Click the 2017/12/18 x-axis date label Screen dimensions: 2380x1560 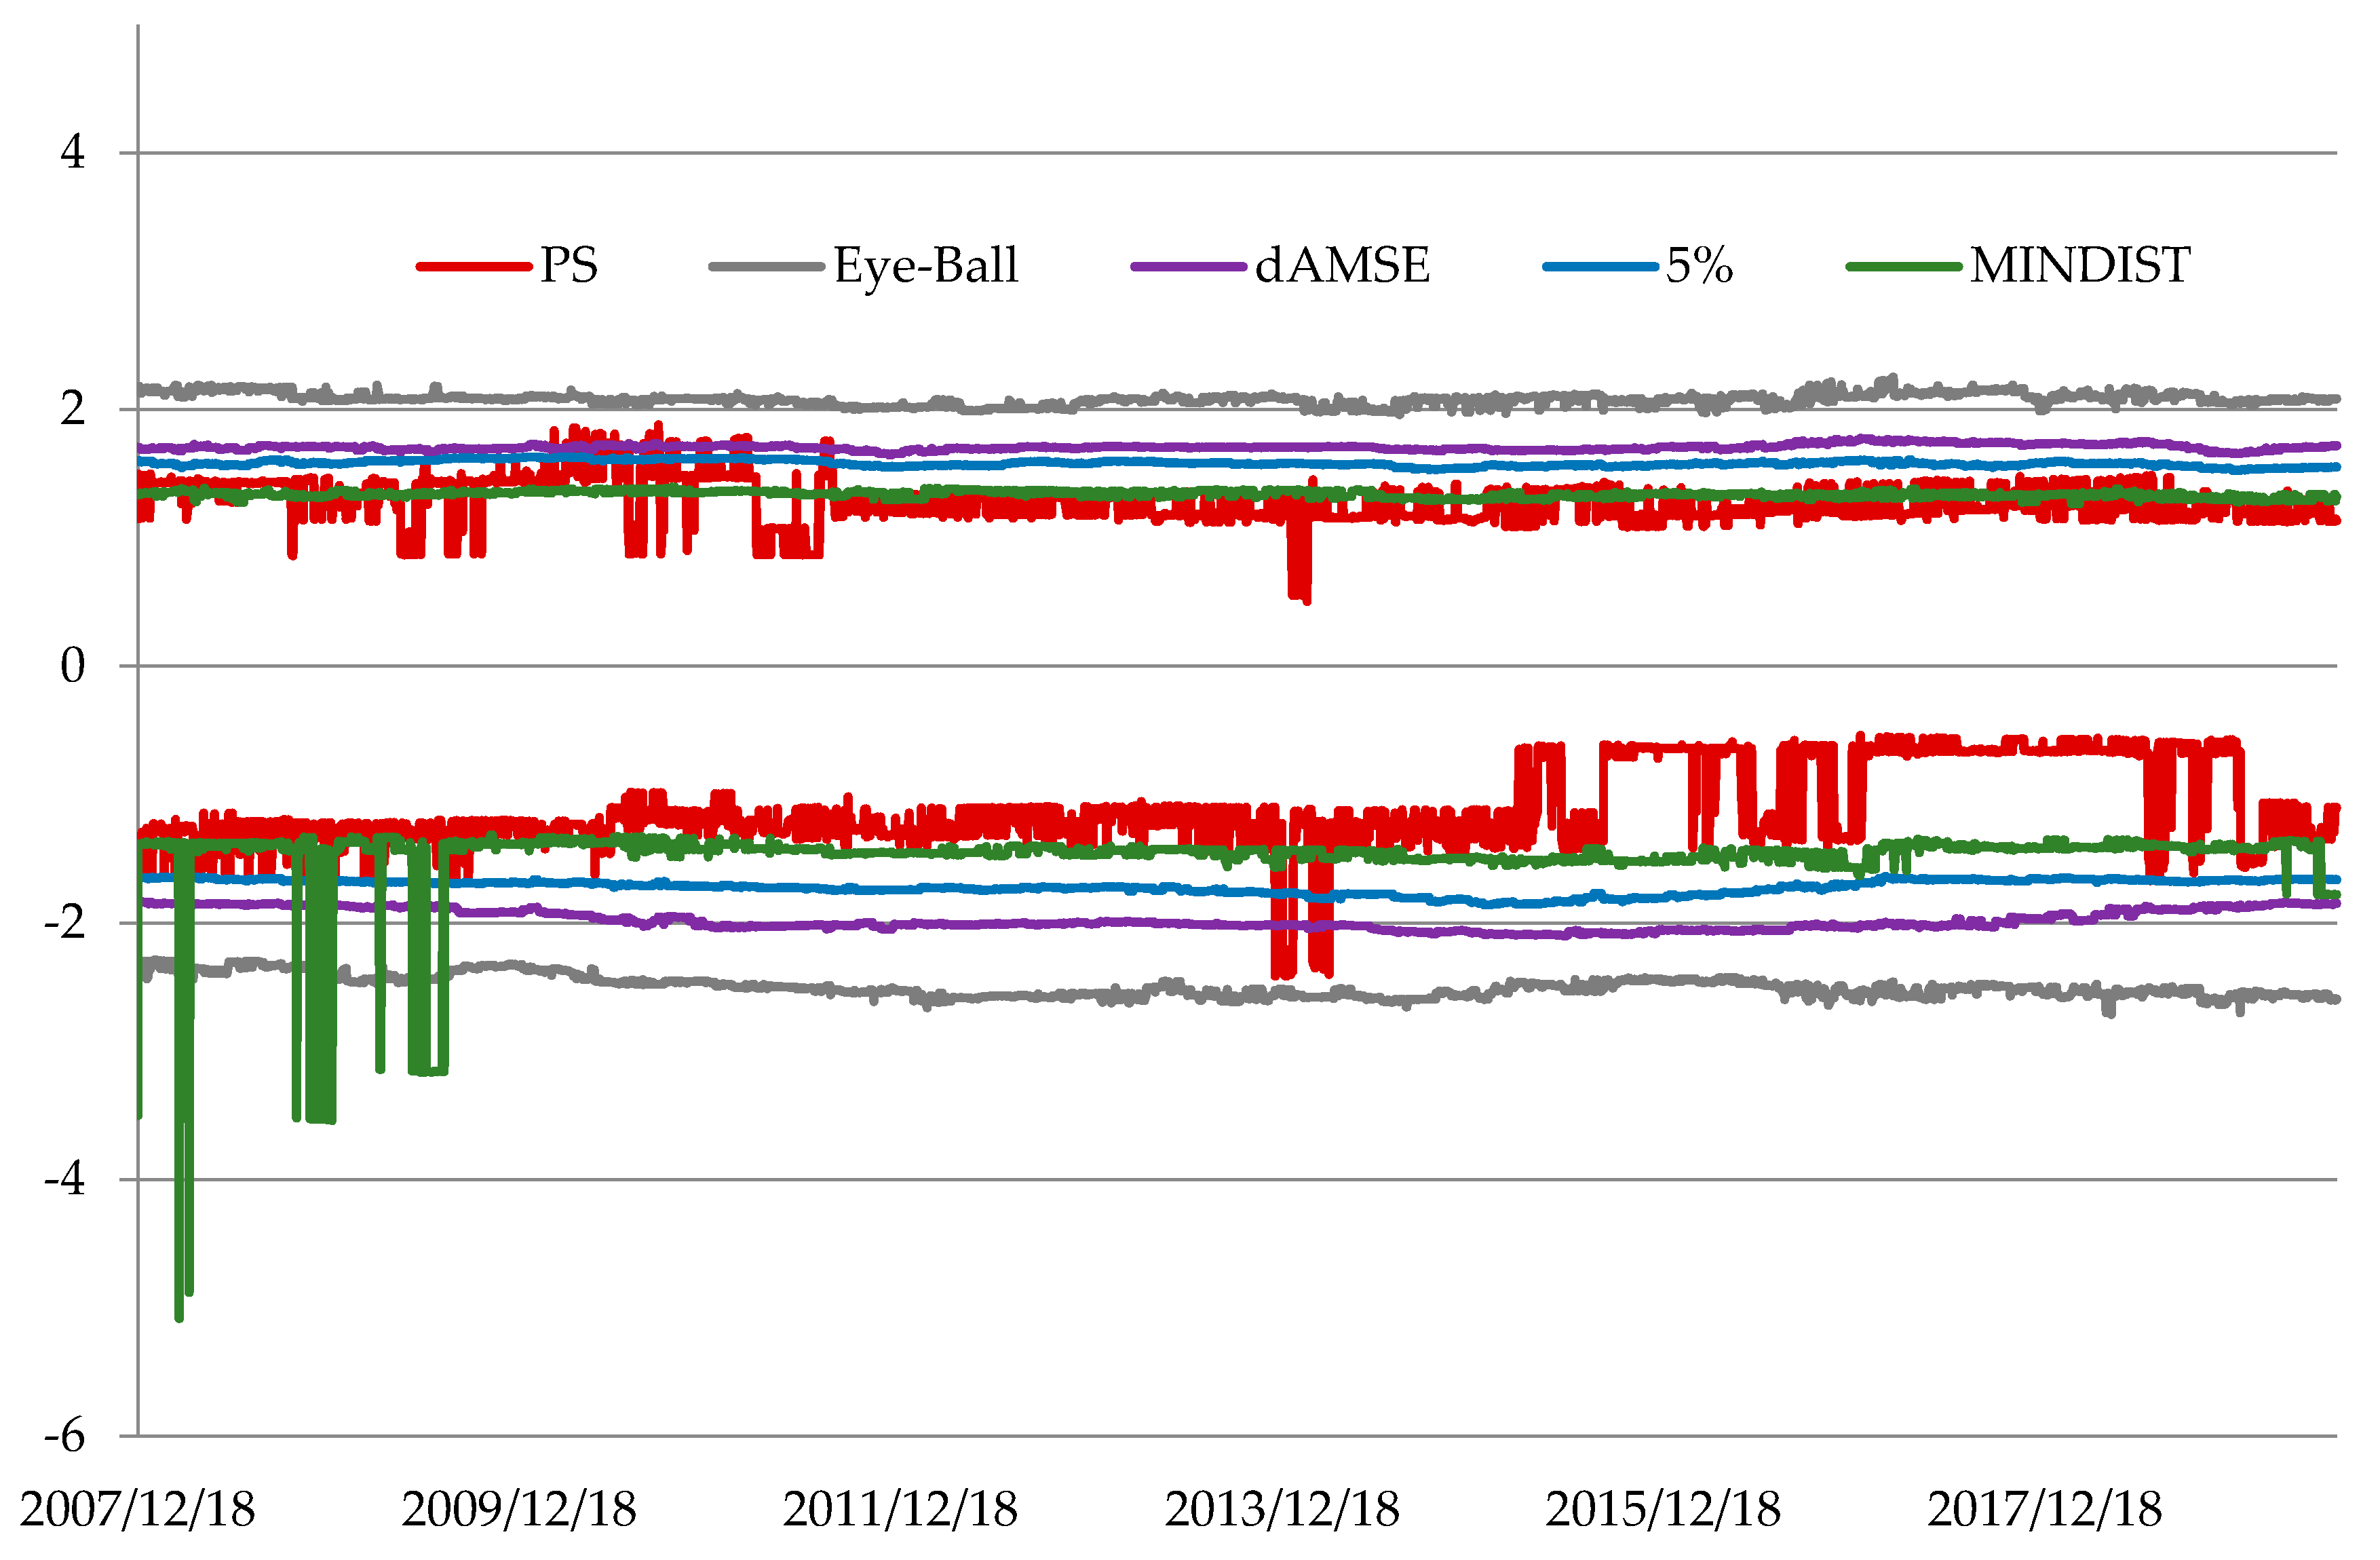2045,1510
